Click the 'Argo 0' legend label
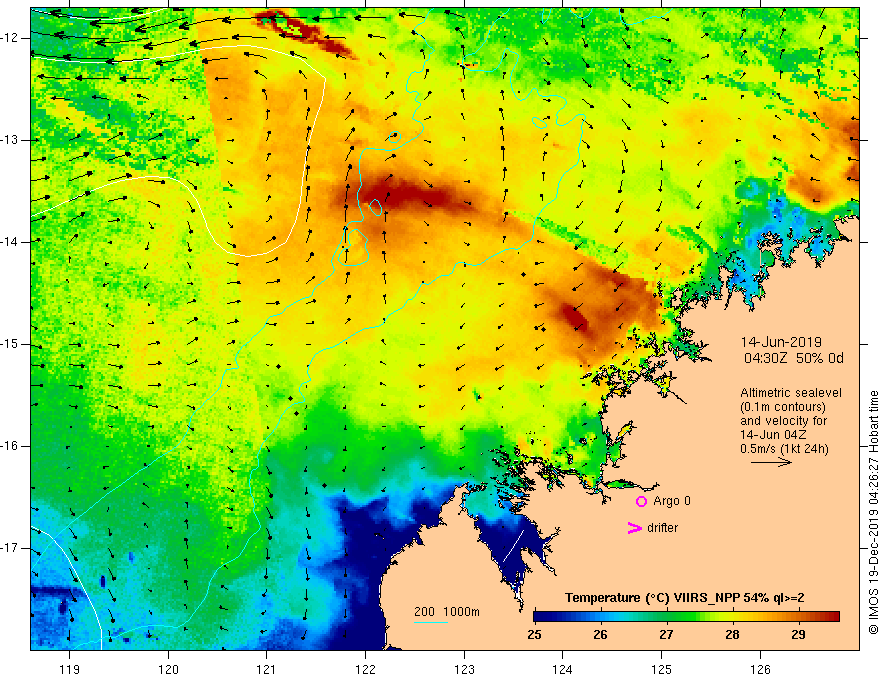880x680 pixels. [672, 501]
